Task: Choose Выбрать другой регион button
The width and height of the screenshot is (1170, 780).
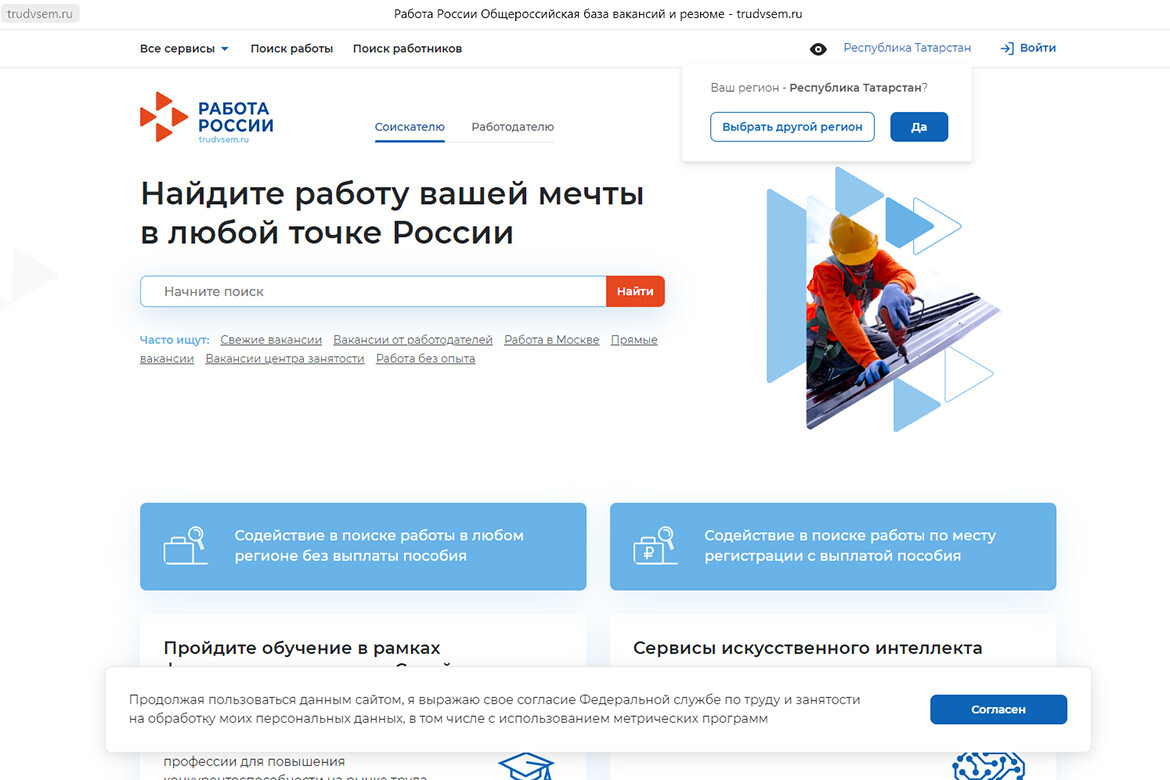Action: [792, 127]
